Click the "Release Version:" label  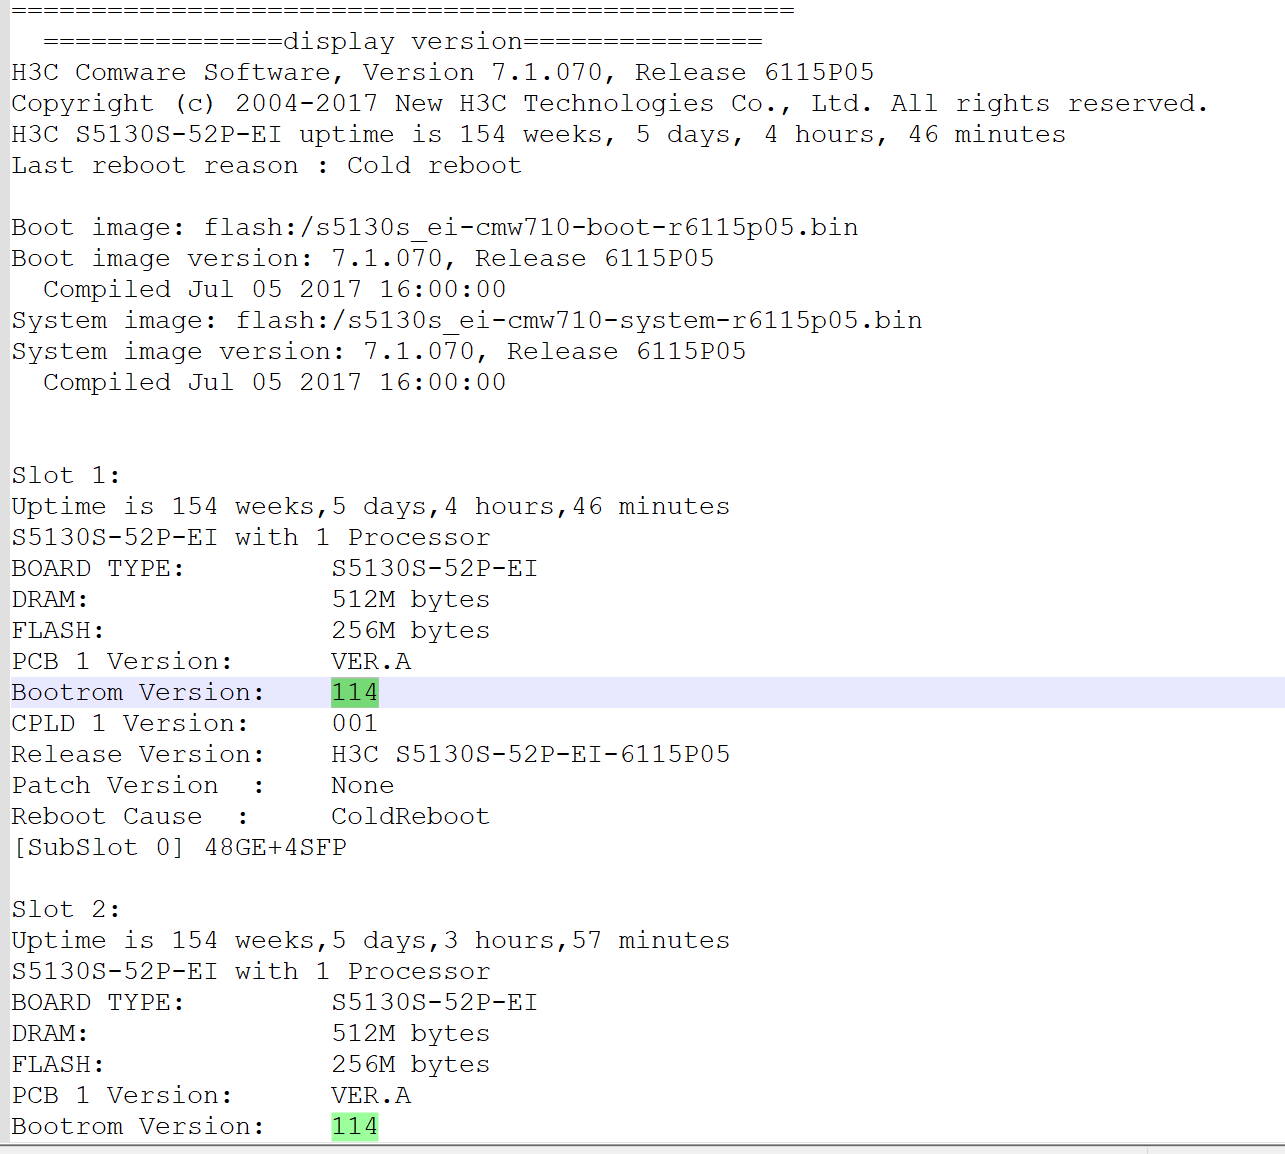pos(139,755)
